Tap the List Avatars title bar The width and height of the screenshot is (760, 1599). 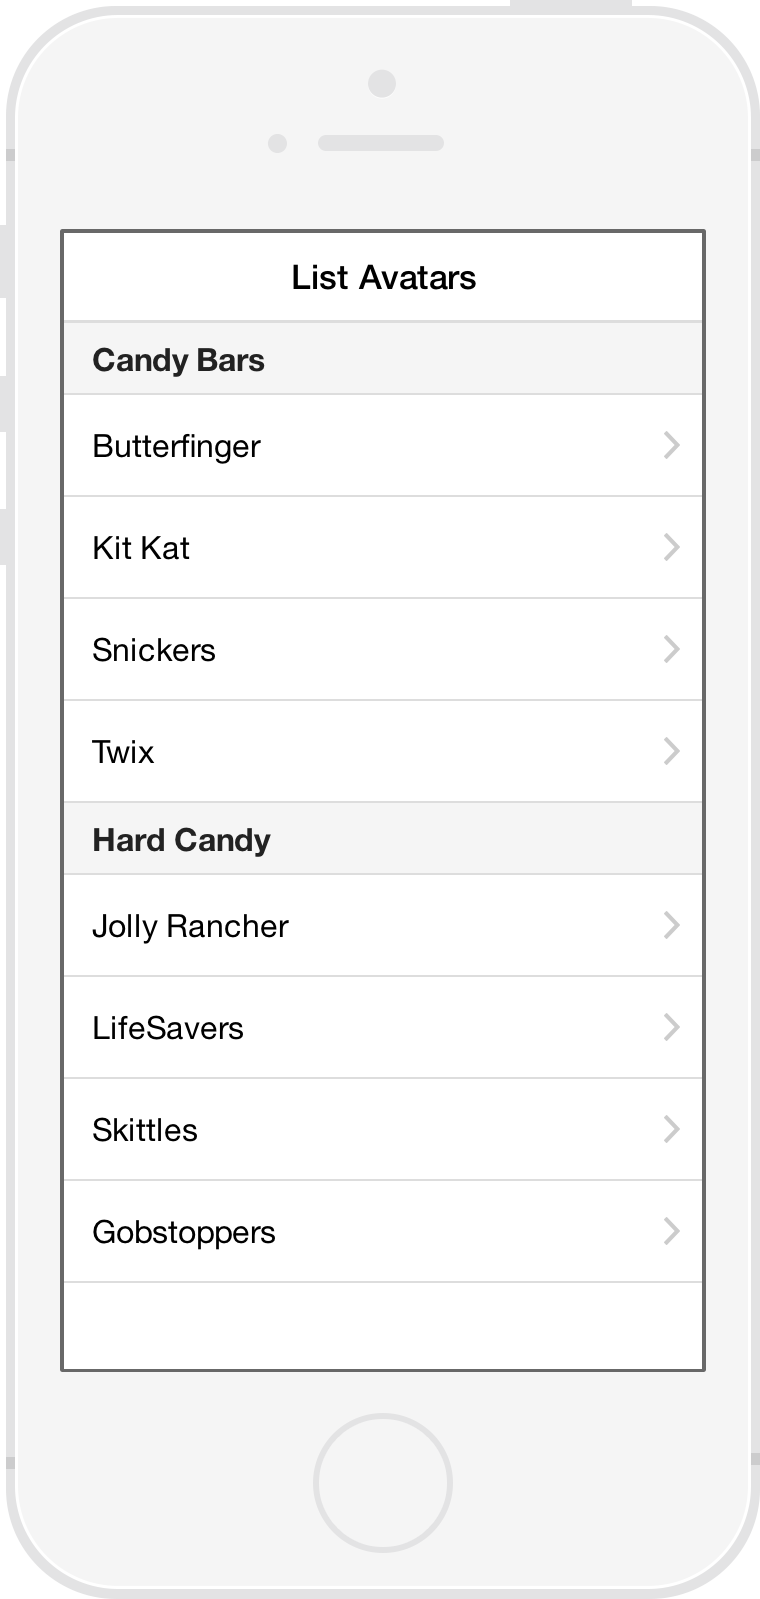click(383, 277)
